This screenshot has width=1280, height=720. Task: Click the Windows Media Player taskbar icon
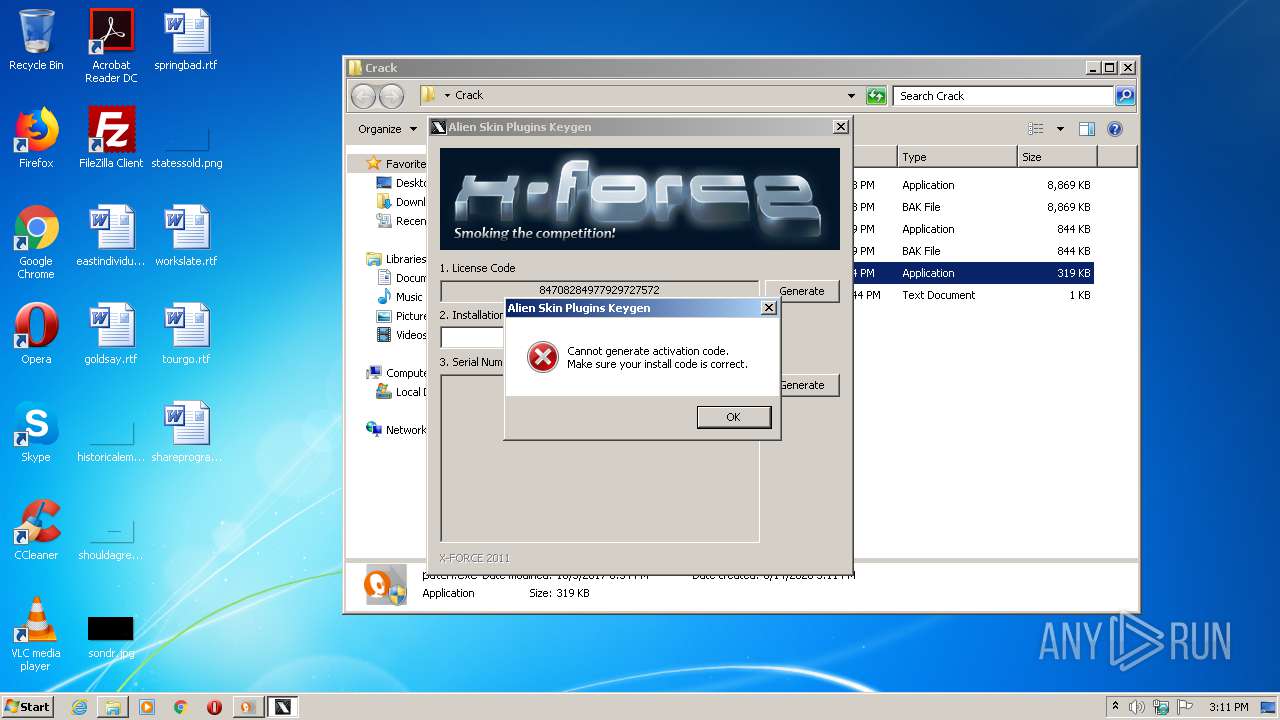click(147, 707)
